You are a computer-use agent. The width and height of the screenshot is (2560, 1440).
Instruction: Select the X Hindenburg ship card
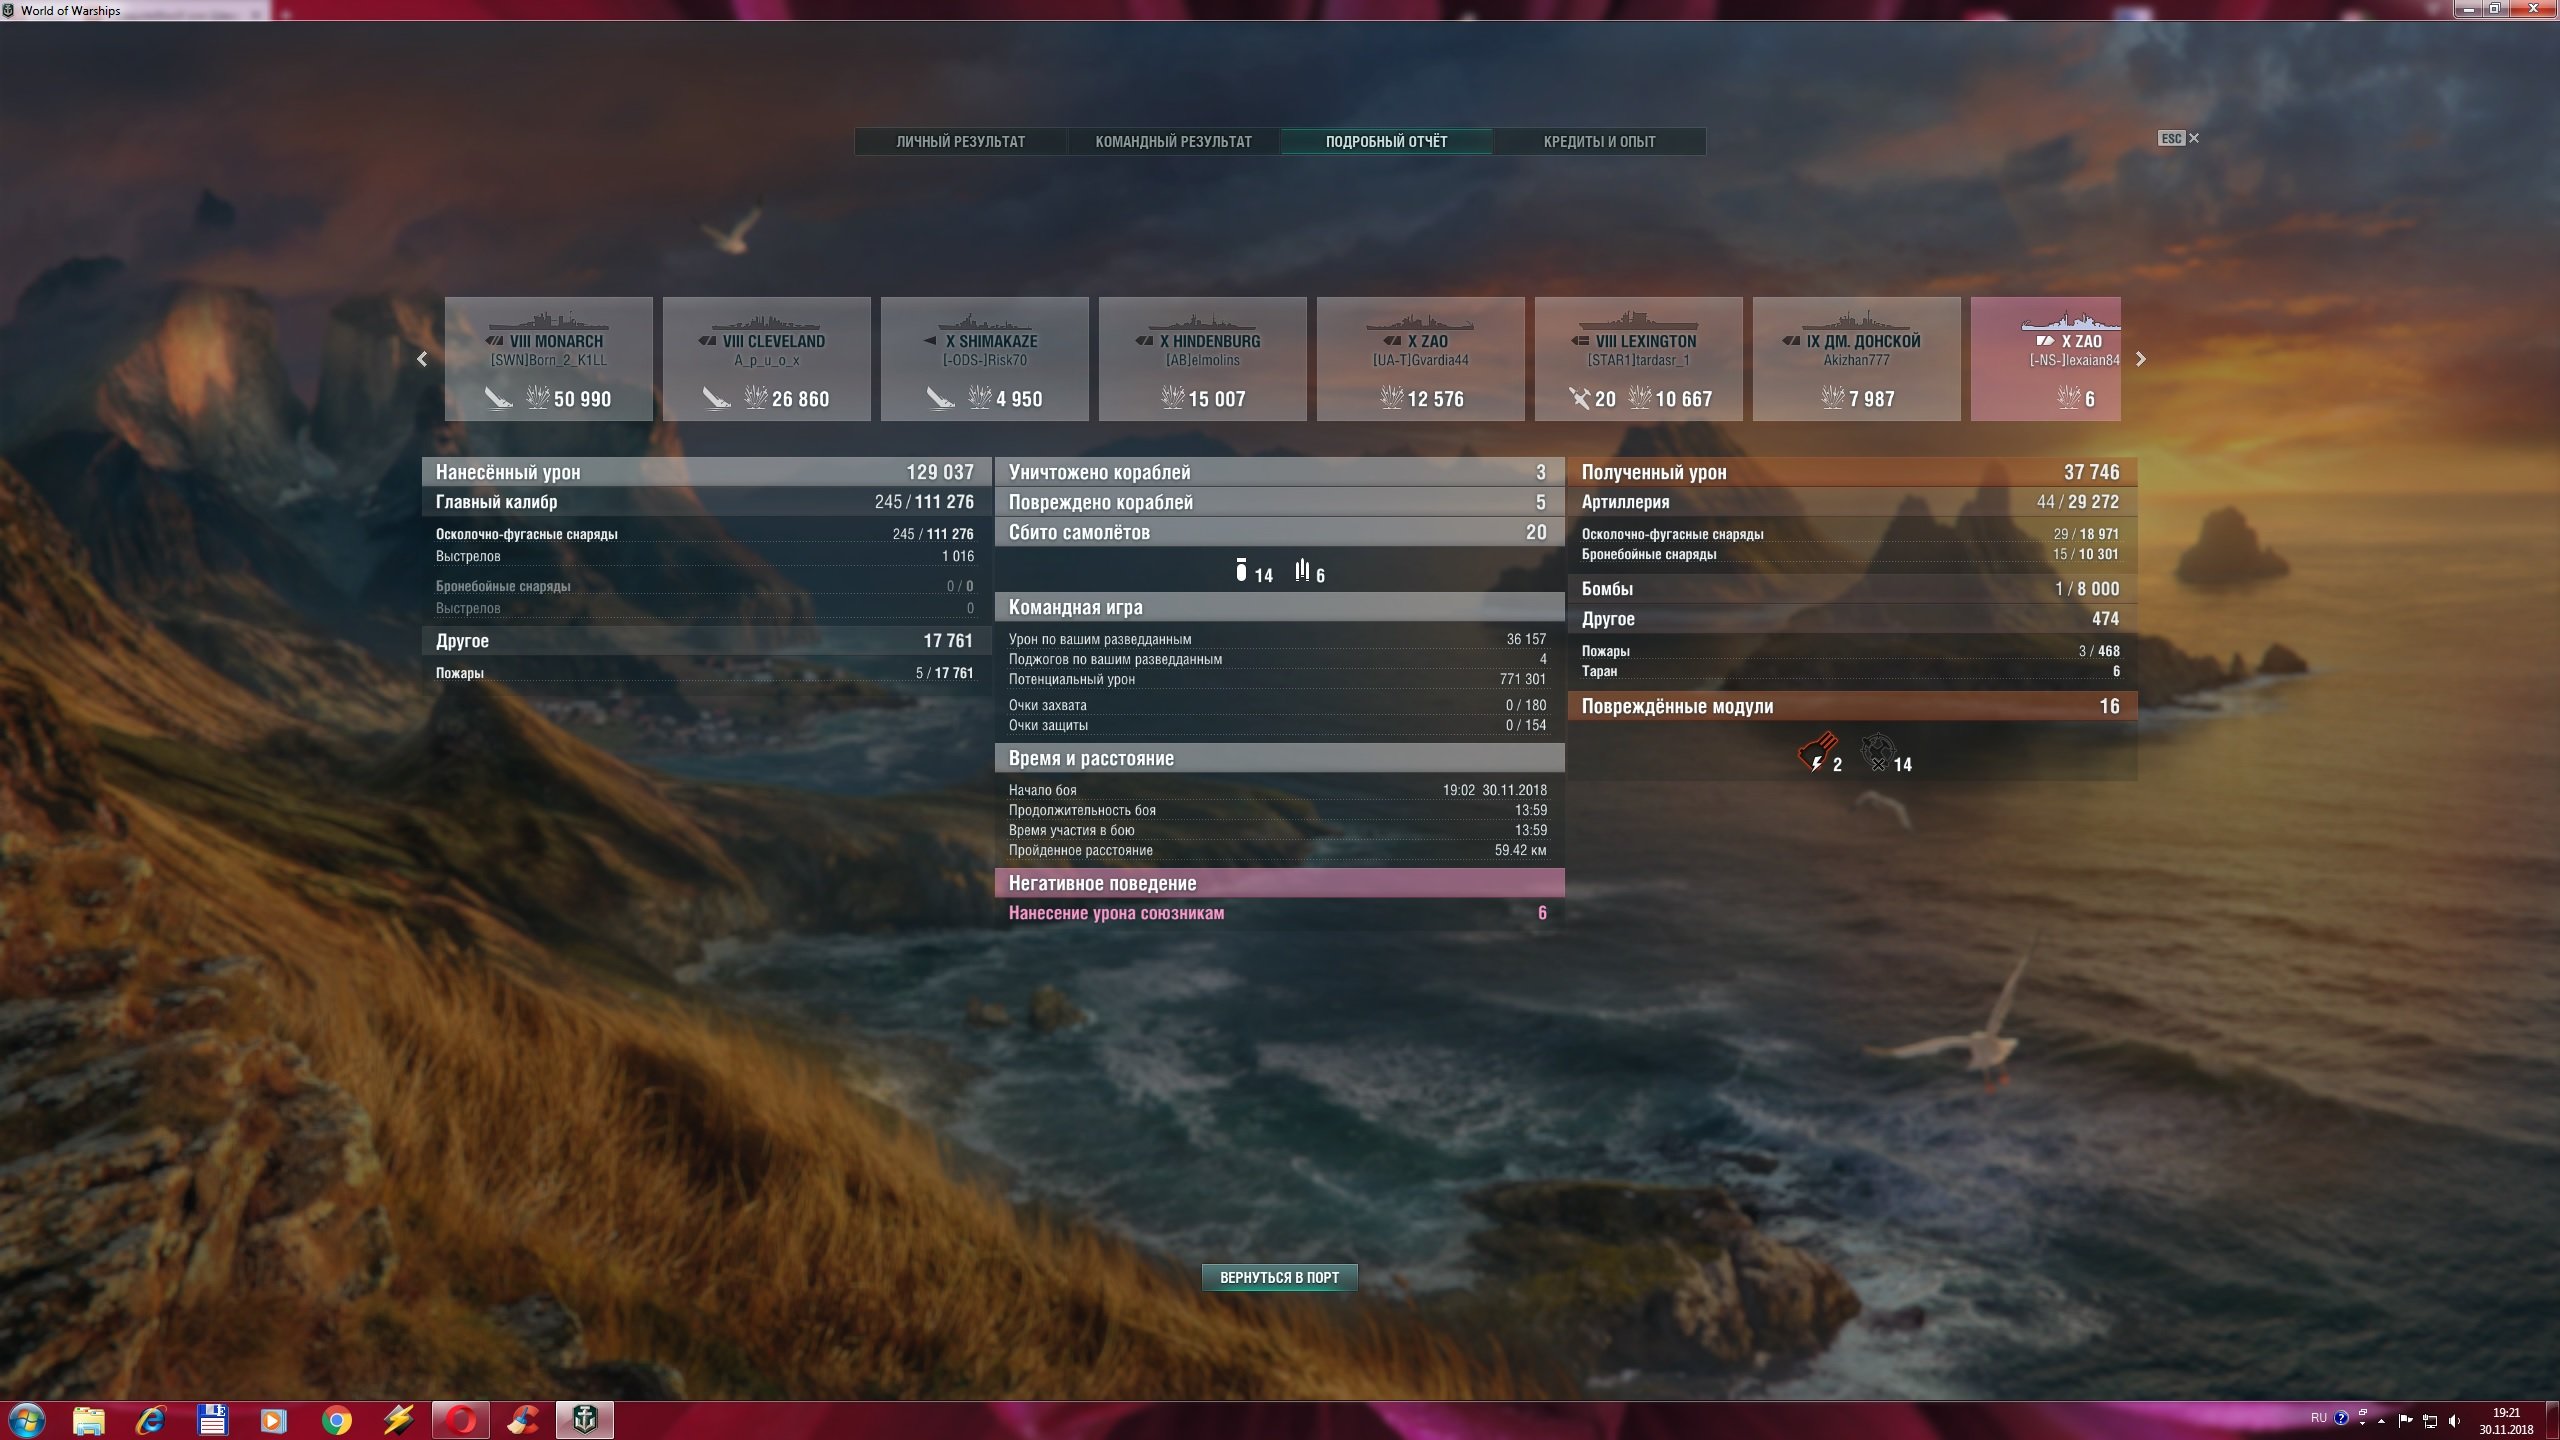coord(1202,359)
